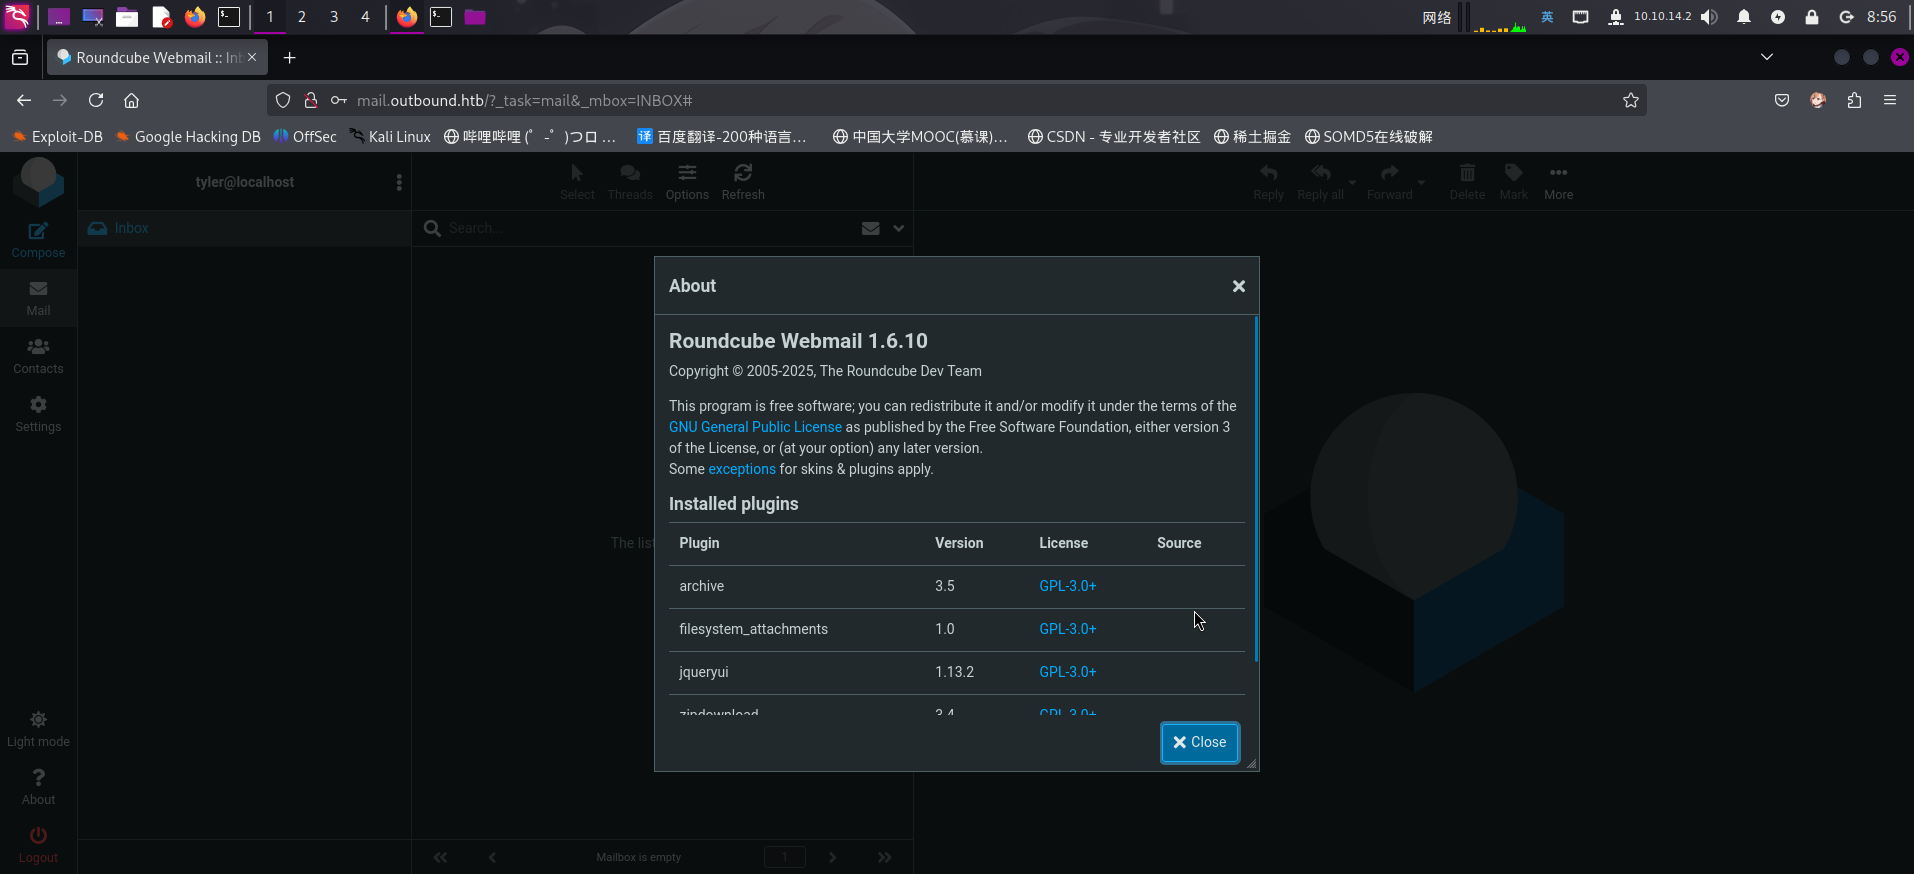Close the About dialog with Close button
Viewport: 1914px width, 874px height.
[x=1200, y=742]
